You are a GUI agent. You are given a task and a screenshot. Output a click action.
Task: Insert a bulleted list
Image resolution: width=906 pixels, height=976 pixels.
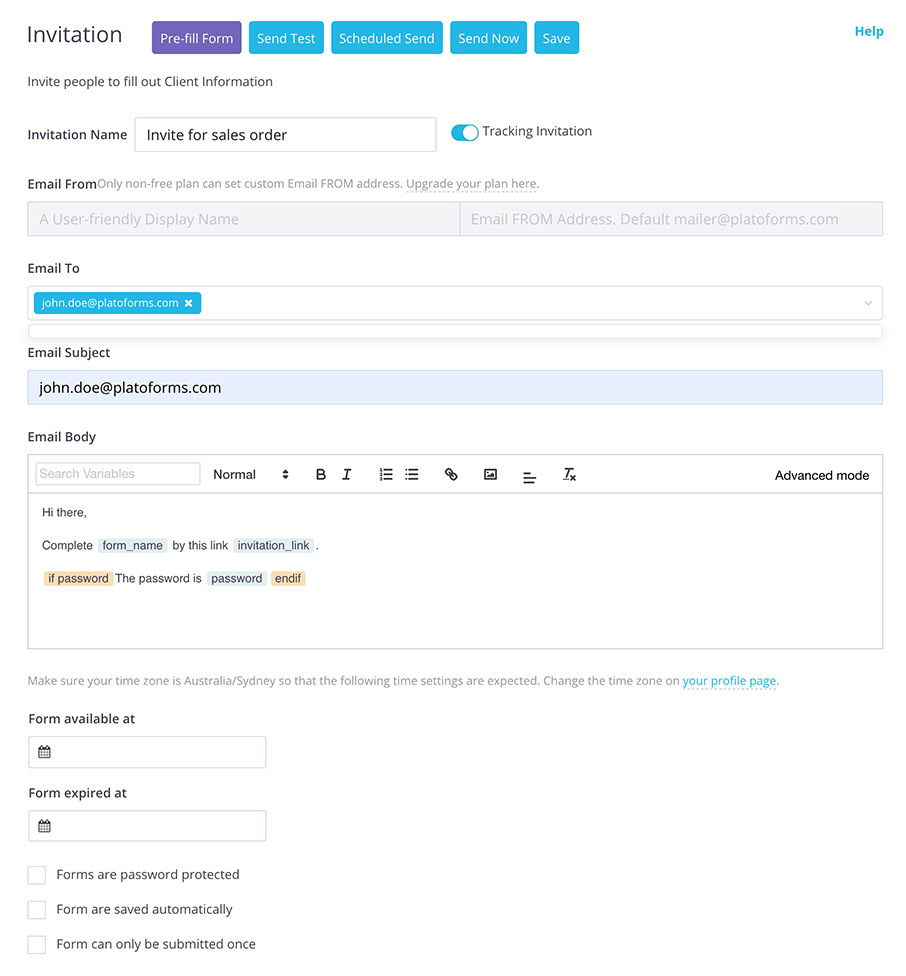(x=412, y=475)
